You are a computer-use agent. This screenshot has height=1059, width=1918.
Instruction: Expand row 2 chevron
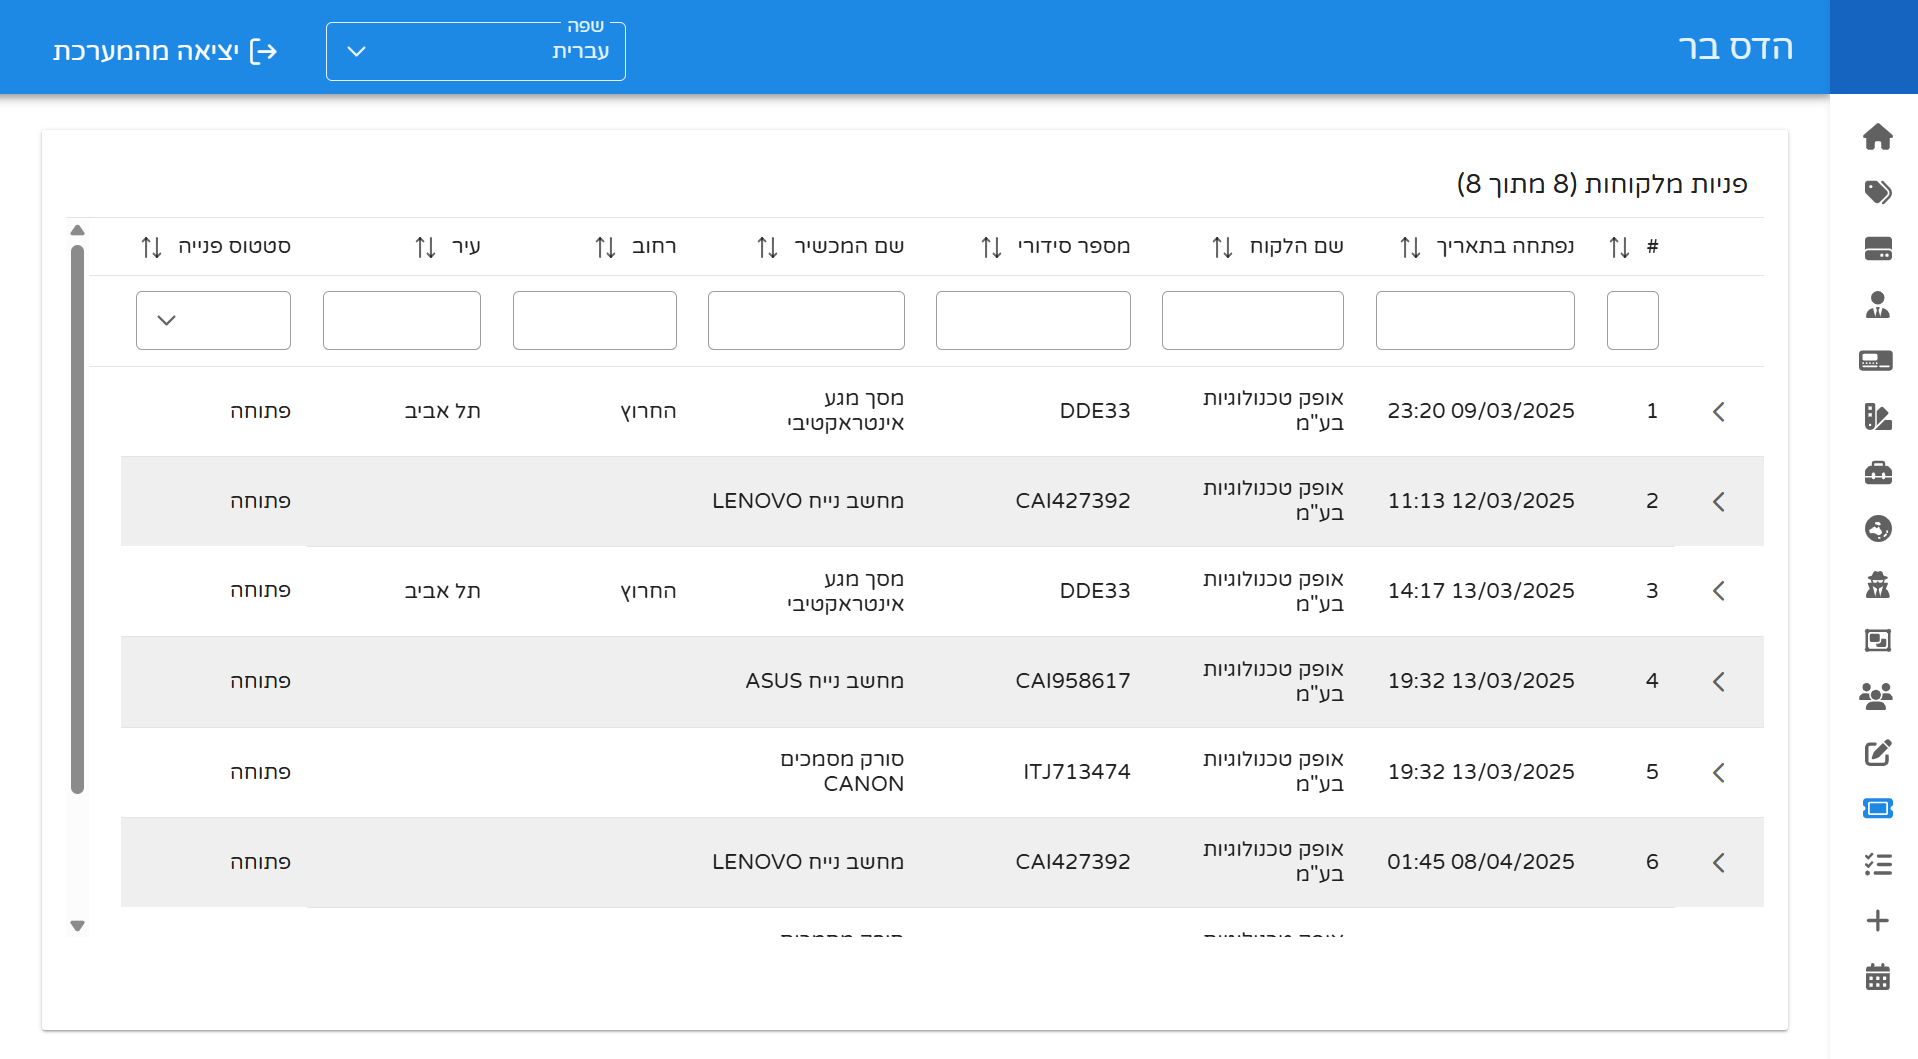pos(1719,501)
